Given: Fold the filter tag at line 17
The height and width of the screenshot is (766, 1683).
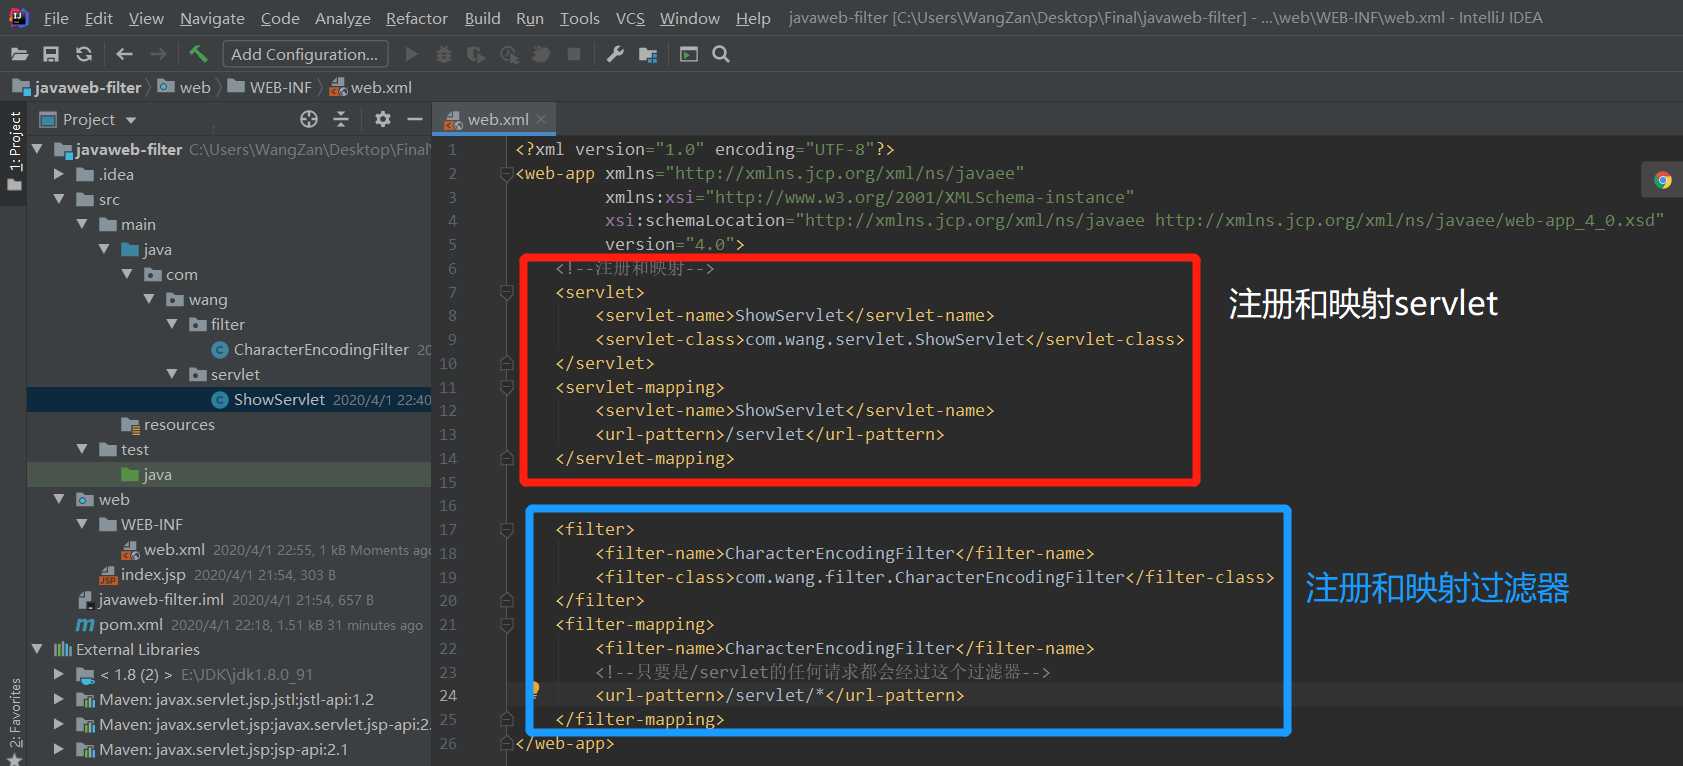Looking at the screenshot, I should (507, 529).
